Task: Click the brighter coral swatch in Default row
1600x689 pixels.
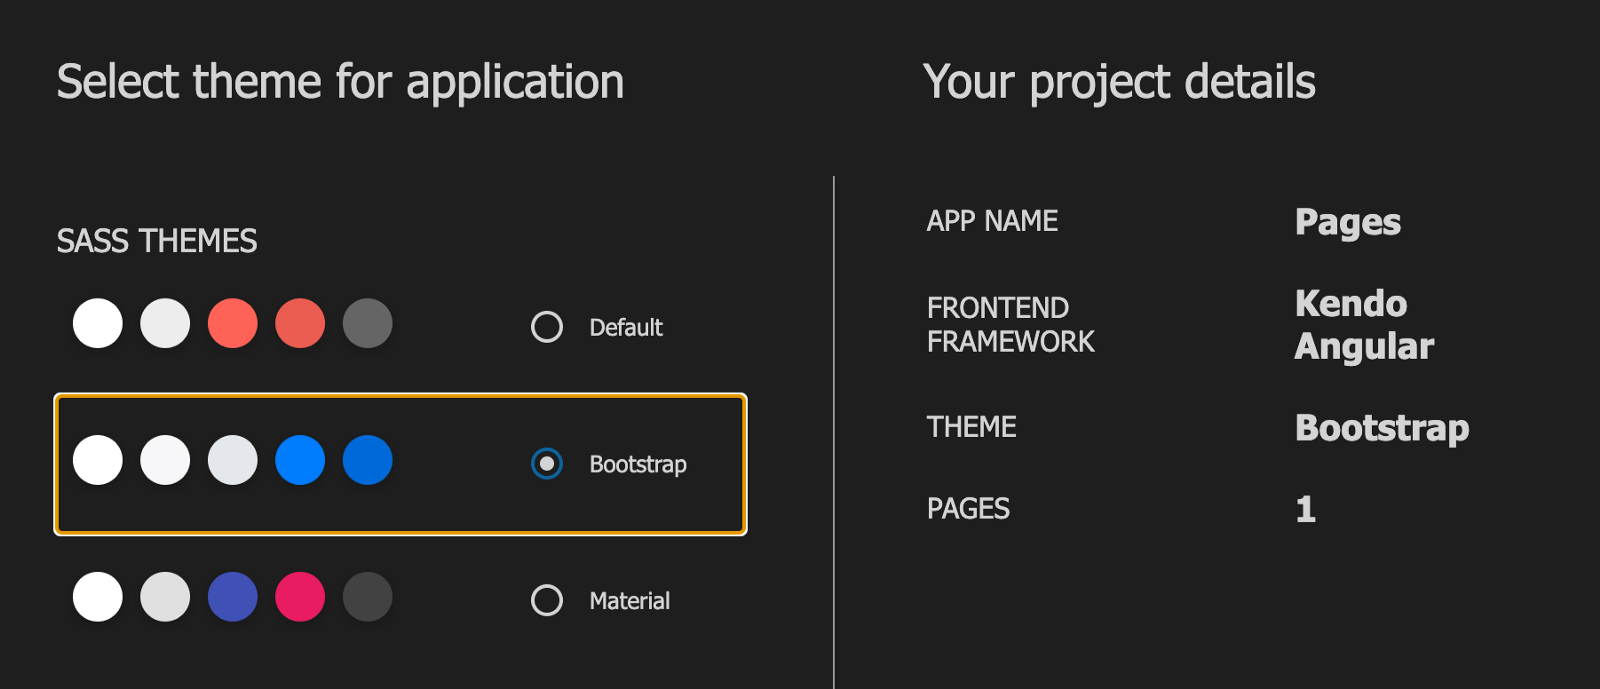Action: pos(233,323)
